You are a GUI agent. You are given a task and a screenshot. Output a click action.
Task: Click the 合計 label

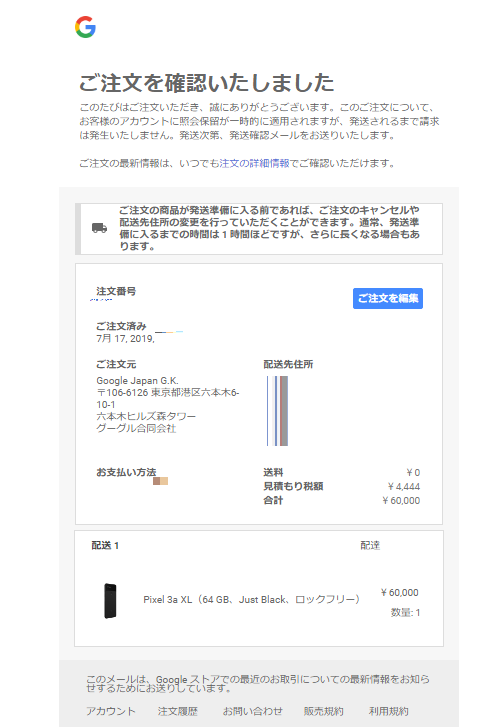pos(273,500)
